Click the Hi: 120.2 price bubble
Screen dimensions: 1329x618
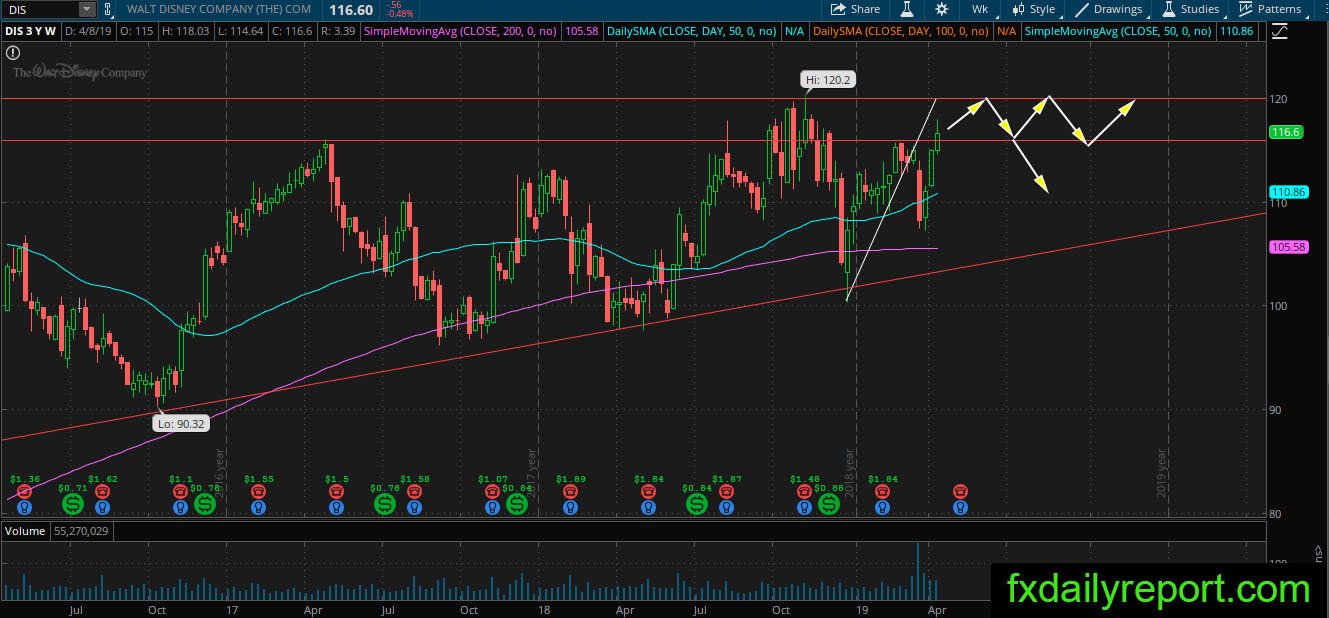pos(829,79)
